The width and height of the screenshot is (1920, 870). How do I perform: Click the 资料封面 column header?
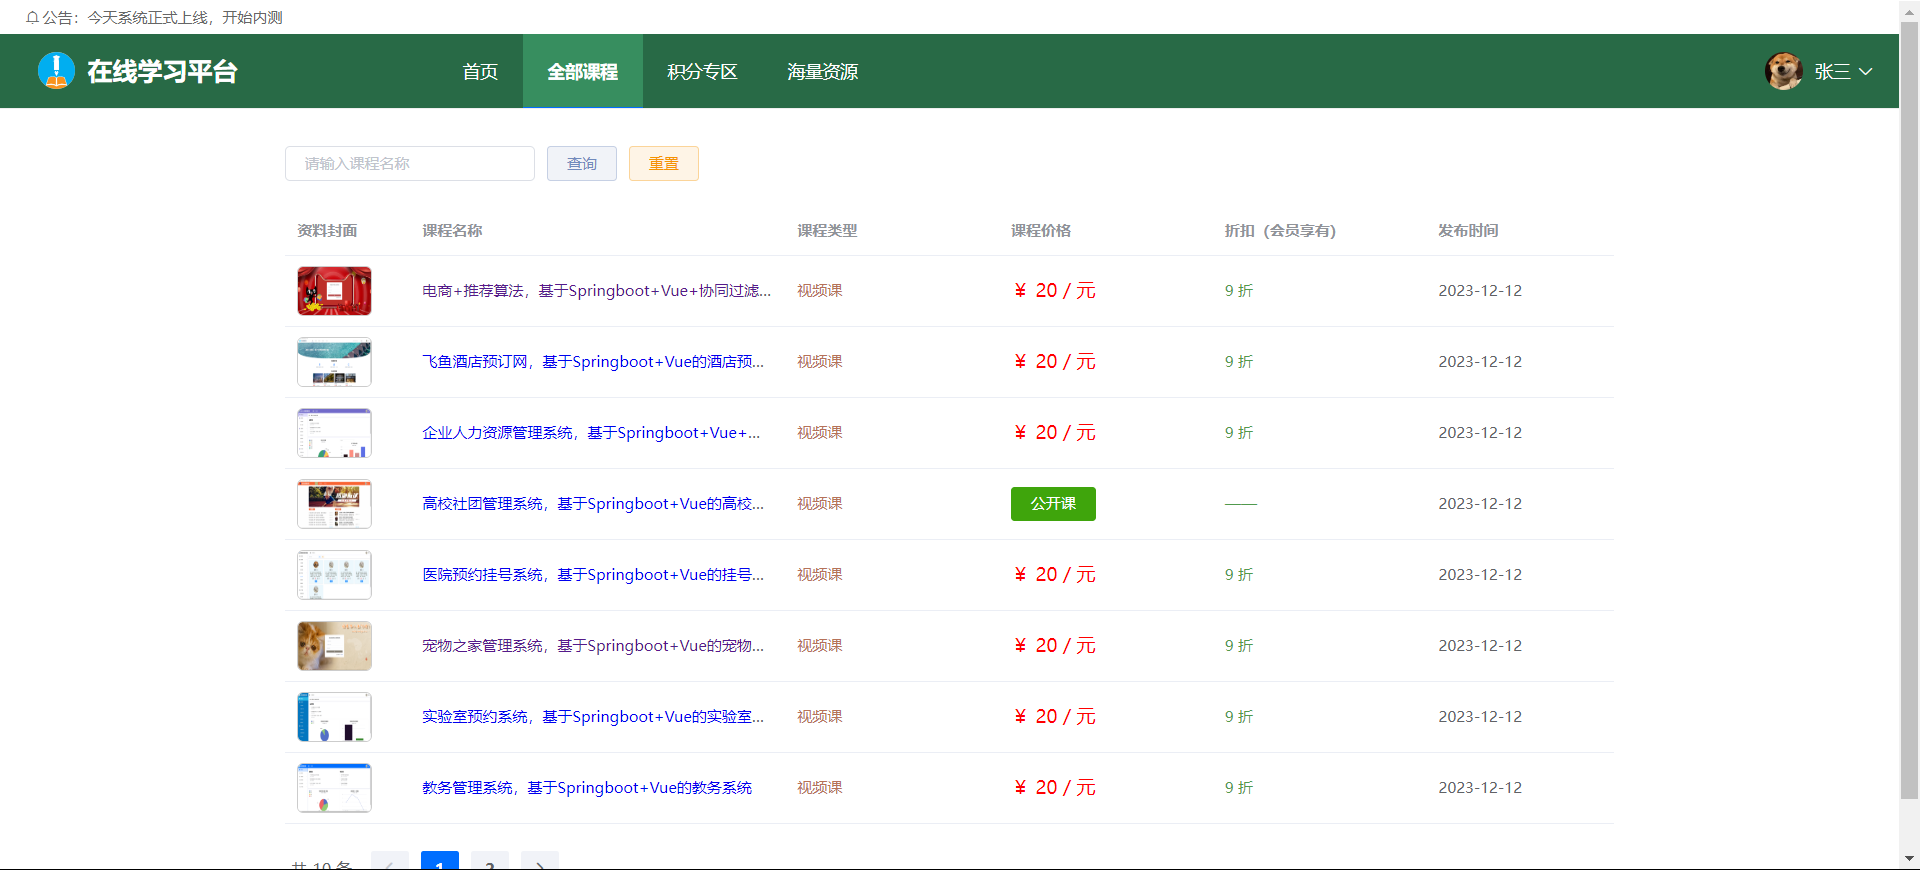pyautogui.click(x=327, y=231)
